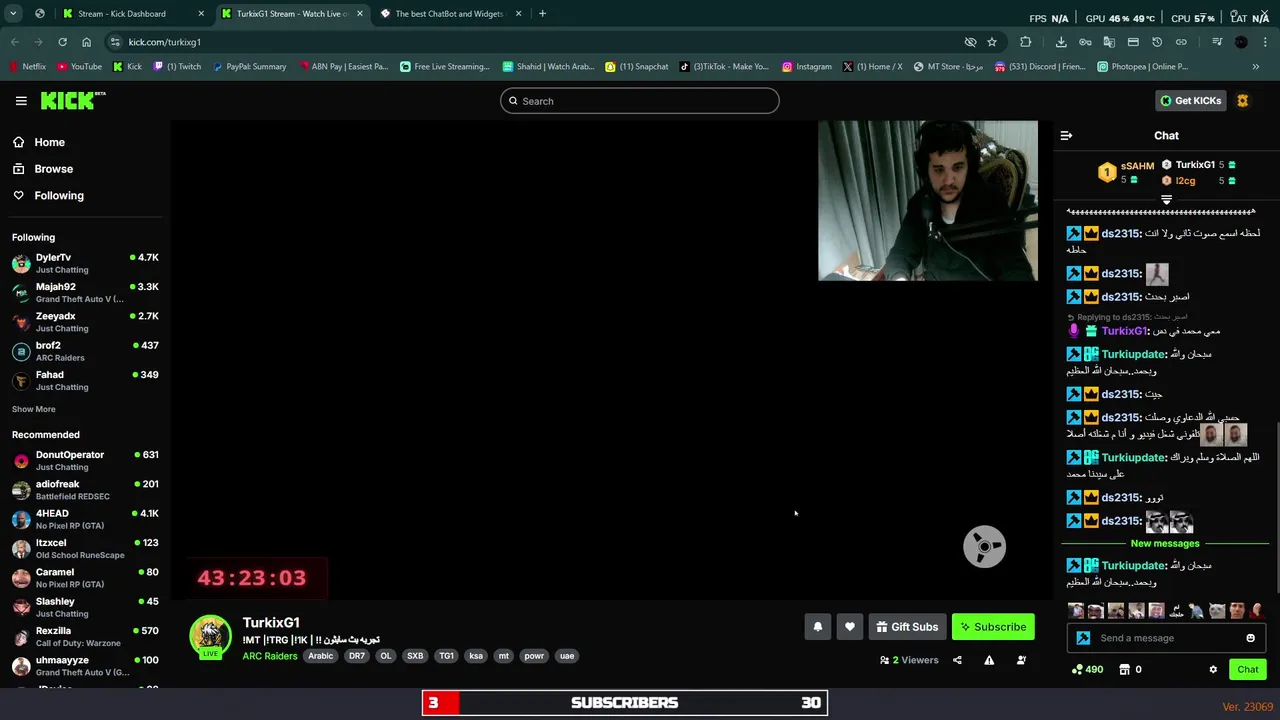Open browser downloads icon

[x=1061, y=42]
